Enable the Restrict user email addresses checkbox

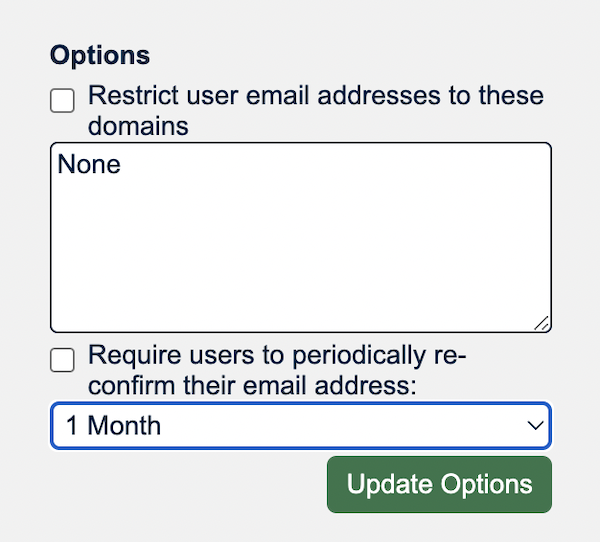pyautogui.click(x=62, y=101)
